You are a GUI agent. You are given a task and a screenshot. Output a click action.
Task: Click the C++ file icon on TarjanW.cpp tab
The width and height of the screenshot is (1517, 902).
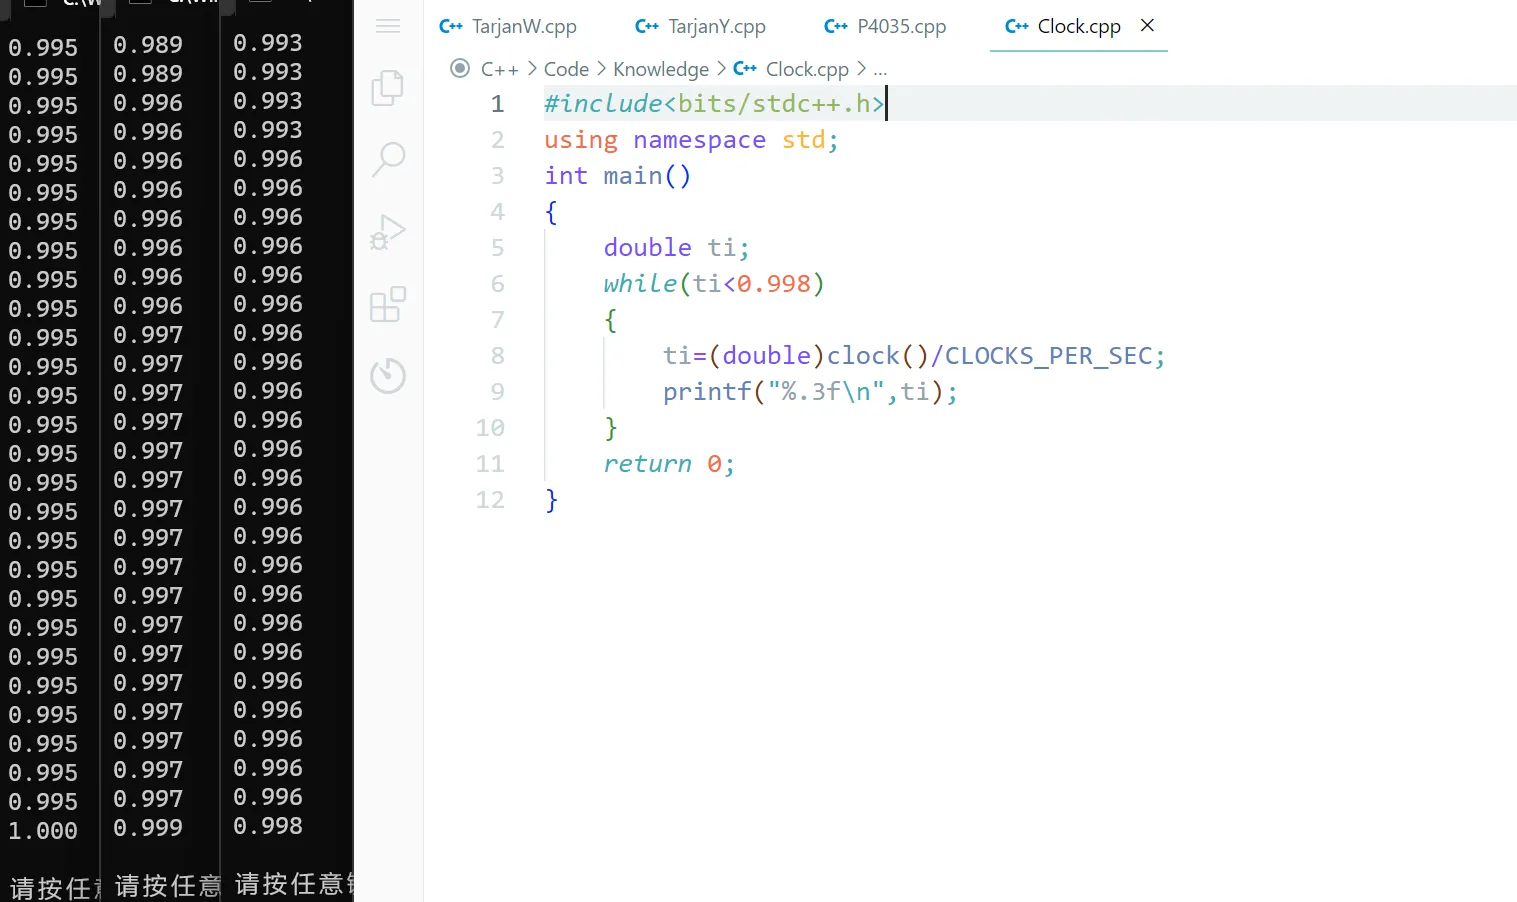pos(451,27)
